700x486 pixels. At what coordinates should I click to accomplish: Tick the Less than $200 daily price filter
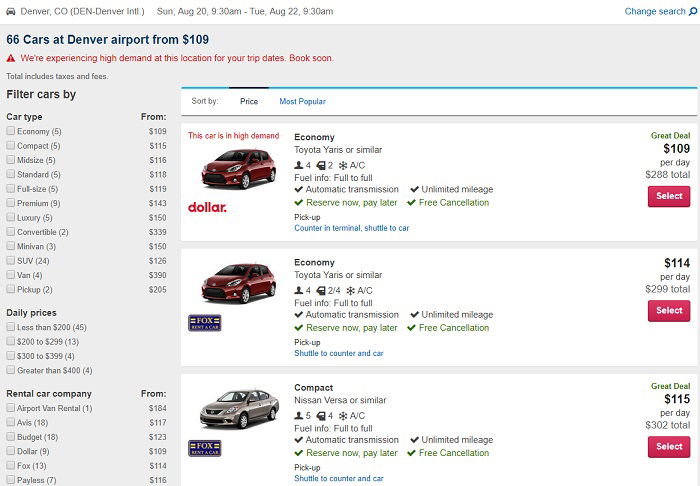tap(11, 327)
